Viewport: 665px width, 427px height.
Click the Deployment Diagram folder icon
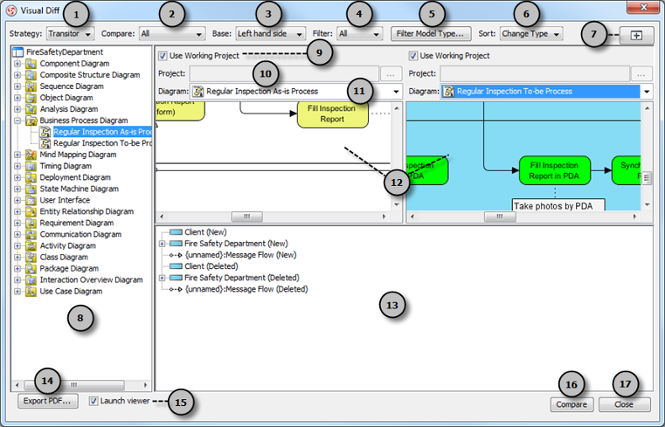[31, 178]
